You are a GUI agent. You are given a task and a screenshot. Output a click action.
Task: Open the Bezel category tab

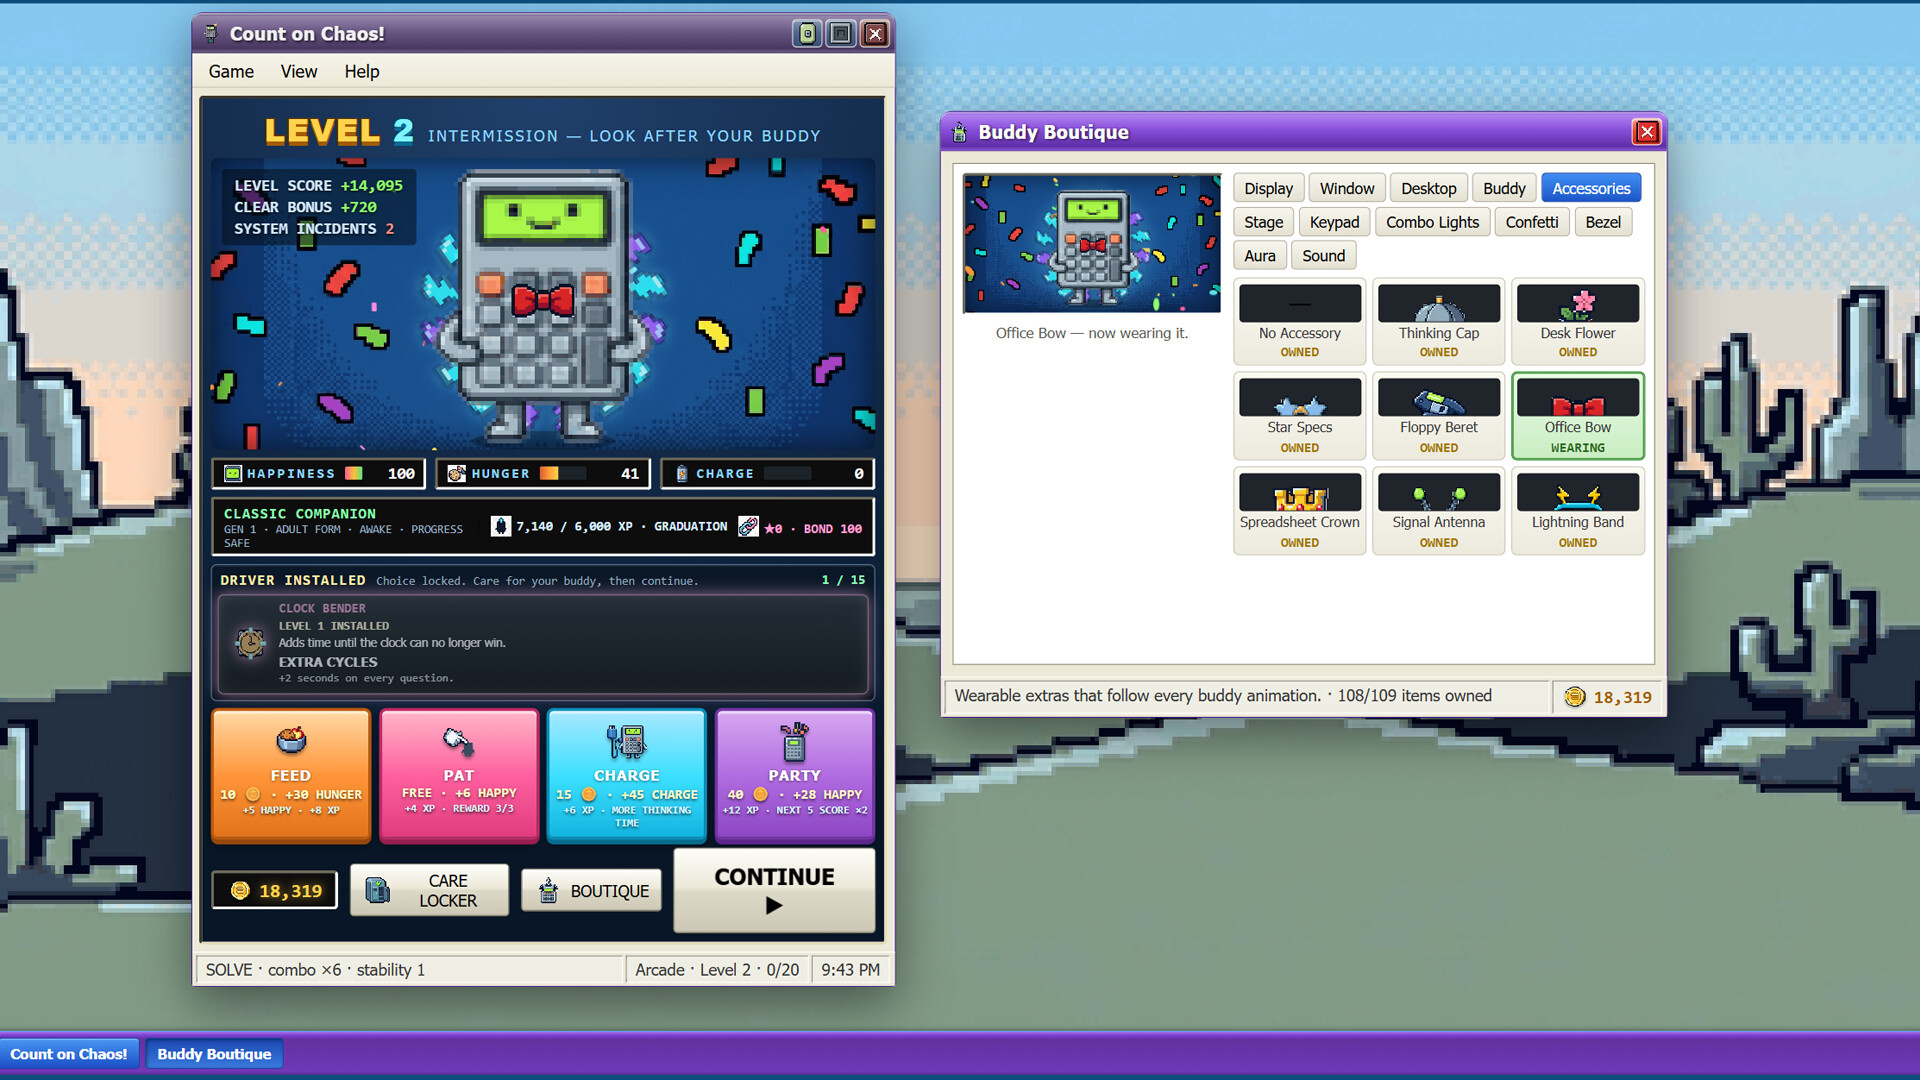[1603, 222]
